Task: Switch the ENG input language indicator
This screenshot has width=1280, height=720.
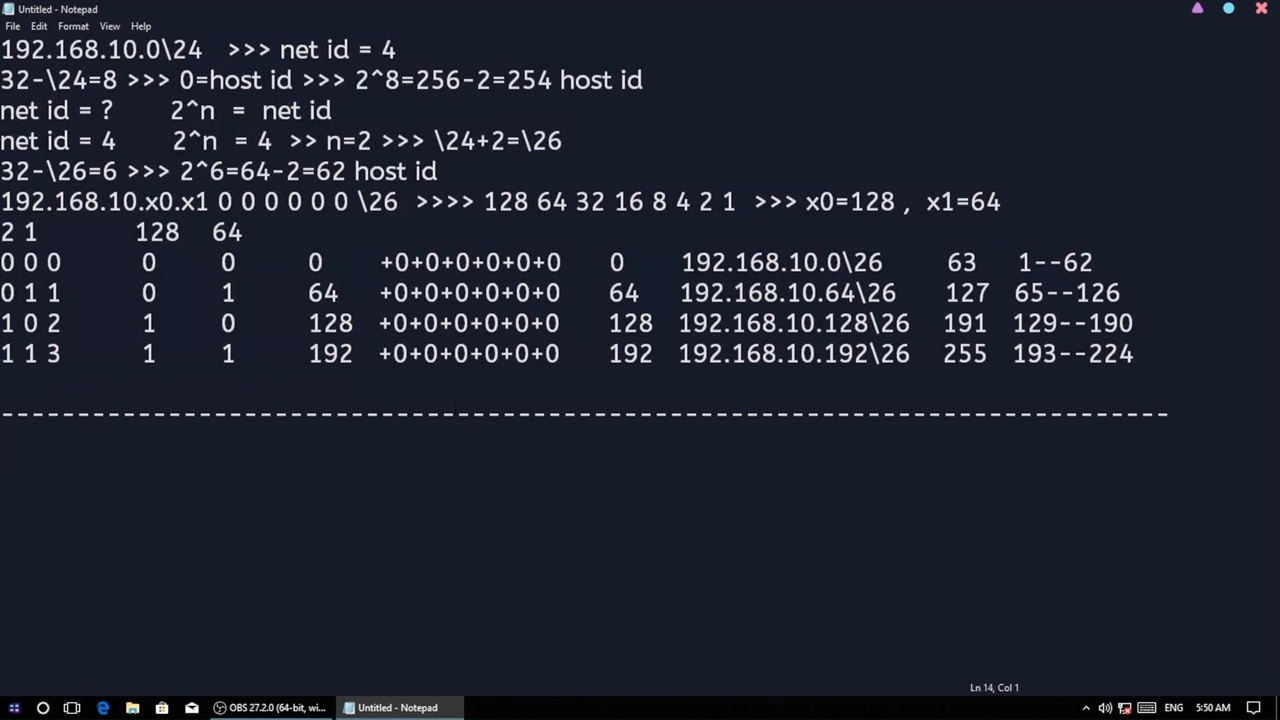Action: click(x=1173, y=708)
